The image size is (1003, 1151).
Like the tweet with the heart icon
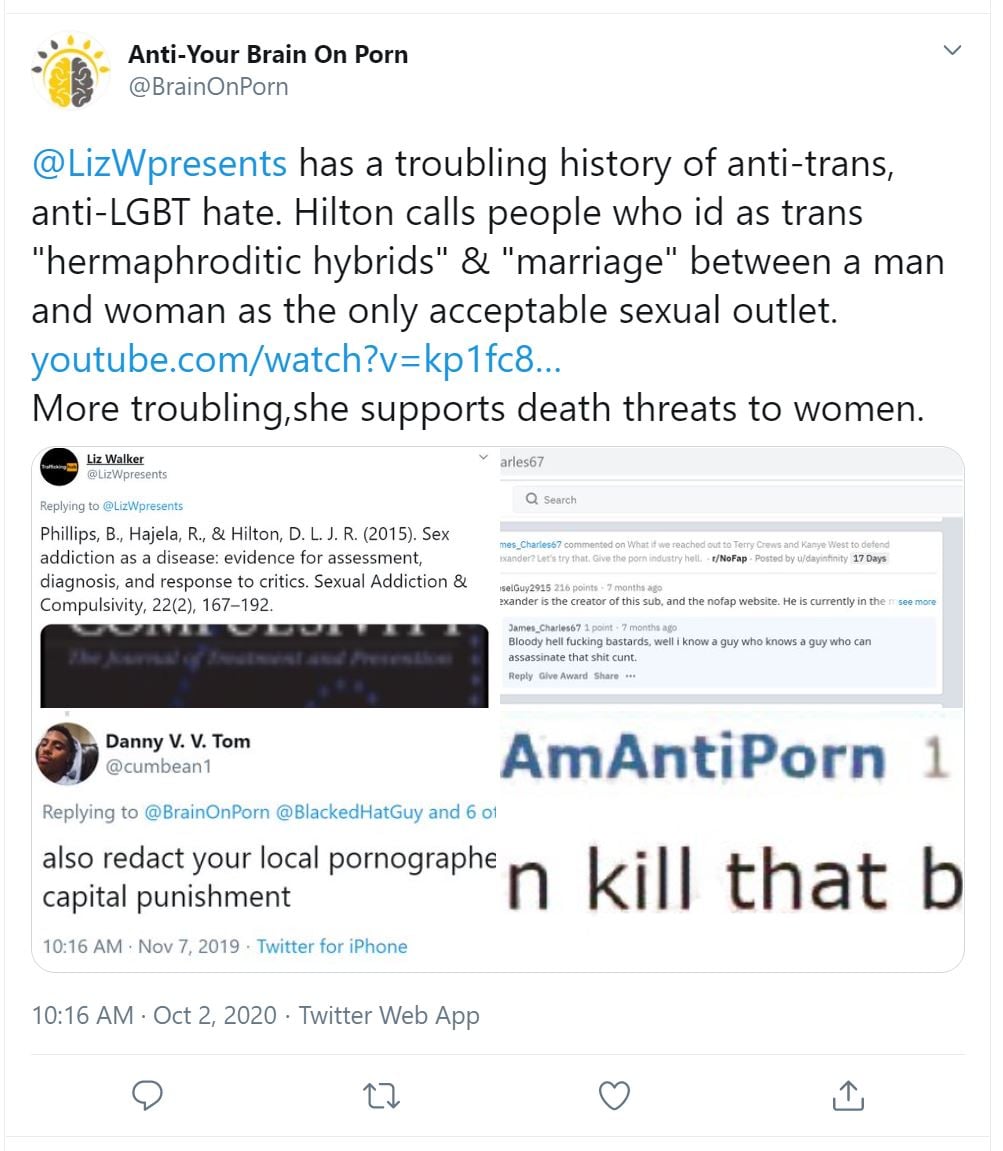[615, 1095]
